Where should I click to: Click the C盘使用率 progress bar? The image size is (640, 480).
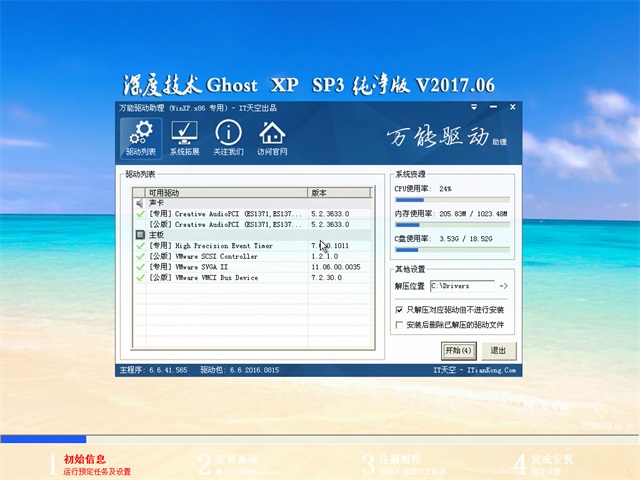click(x=452, y=250)
